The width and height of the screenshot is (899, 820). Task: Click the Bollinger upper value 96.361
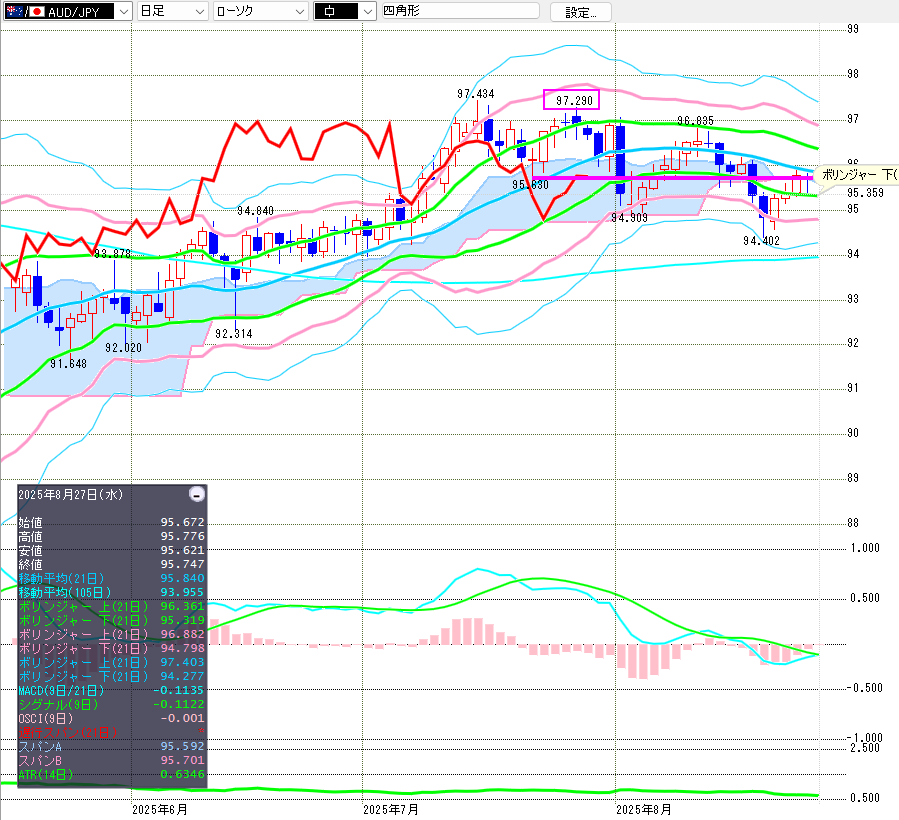[182, 606]
